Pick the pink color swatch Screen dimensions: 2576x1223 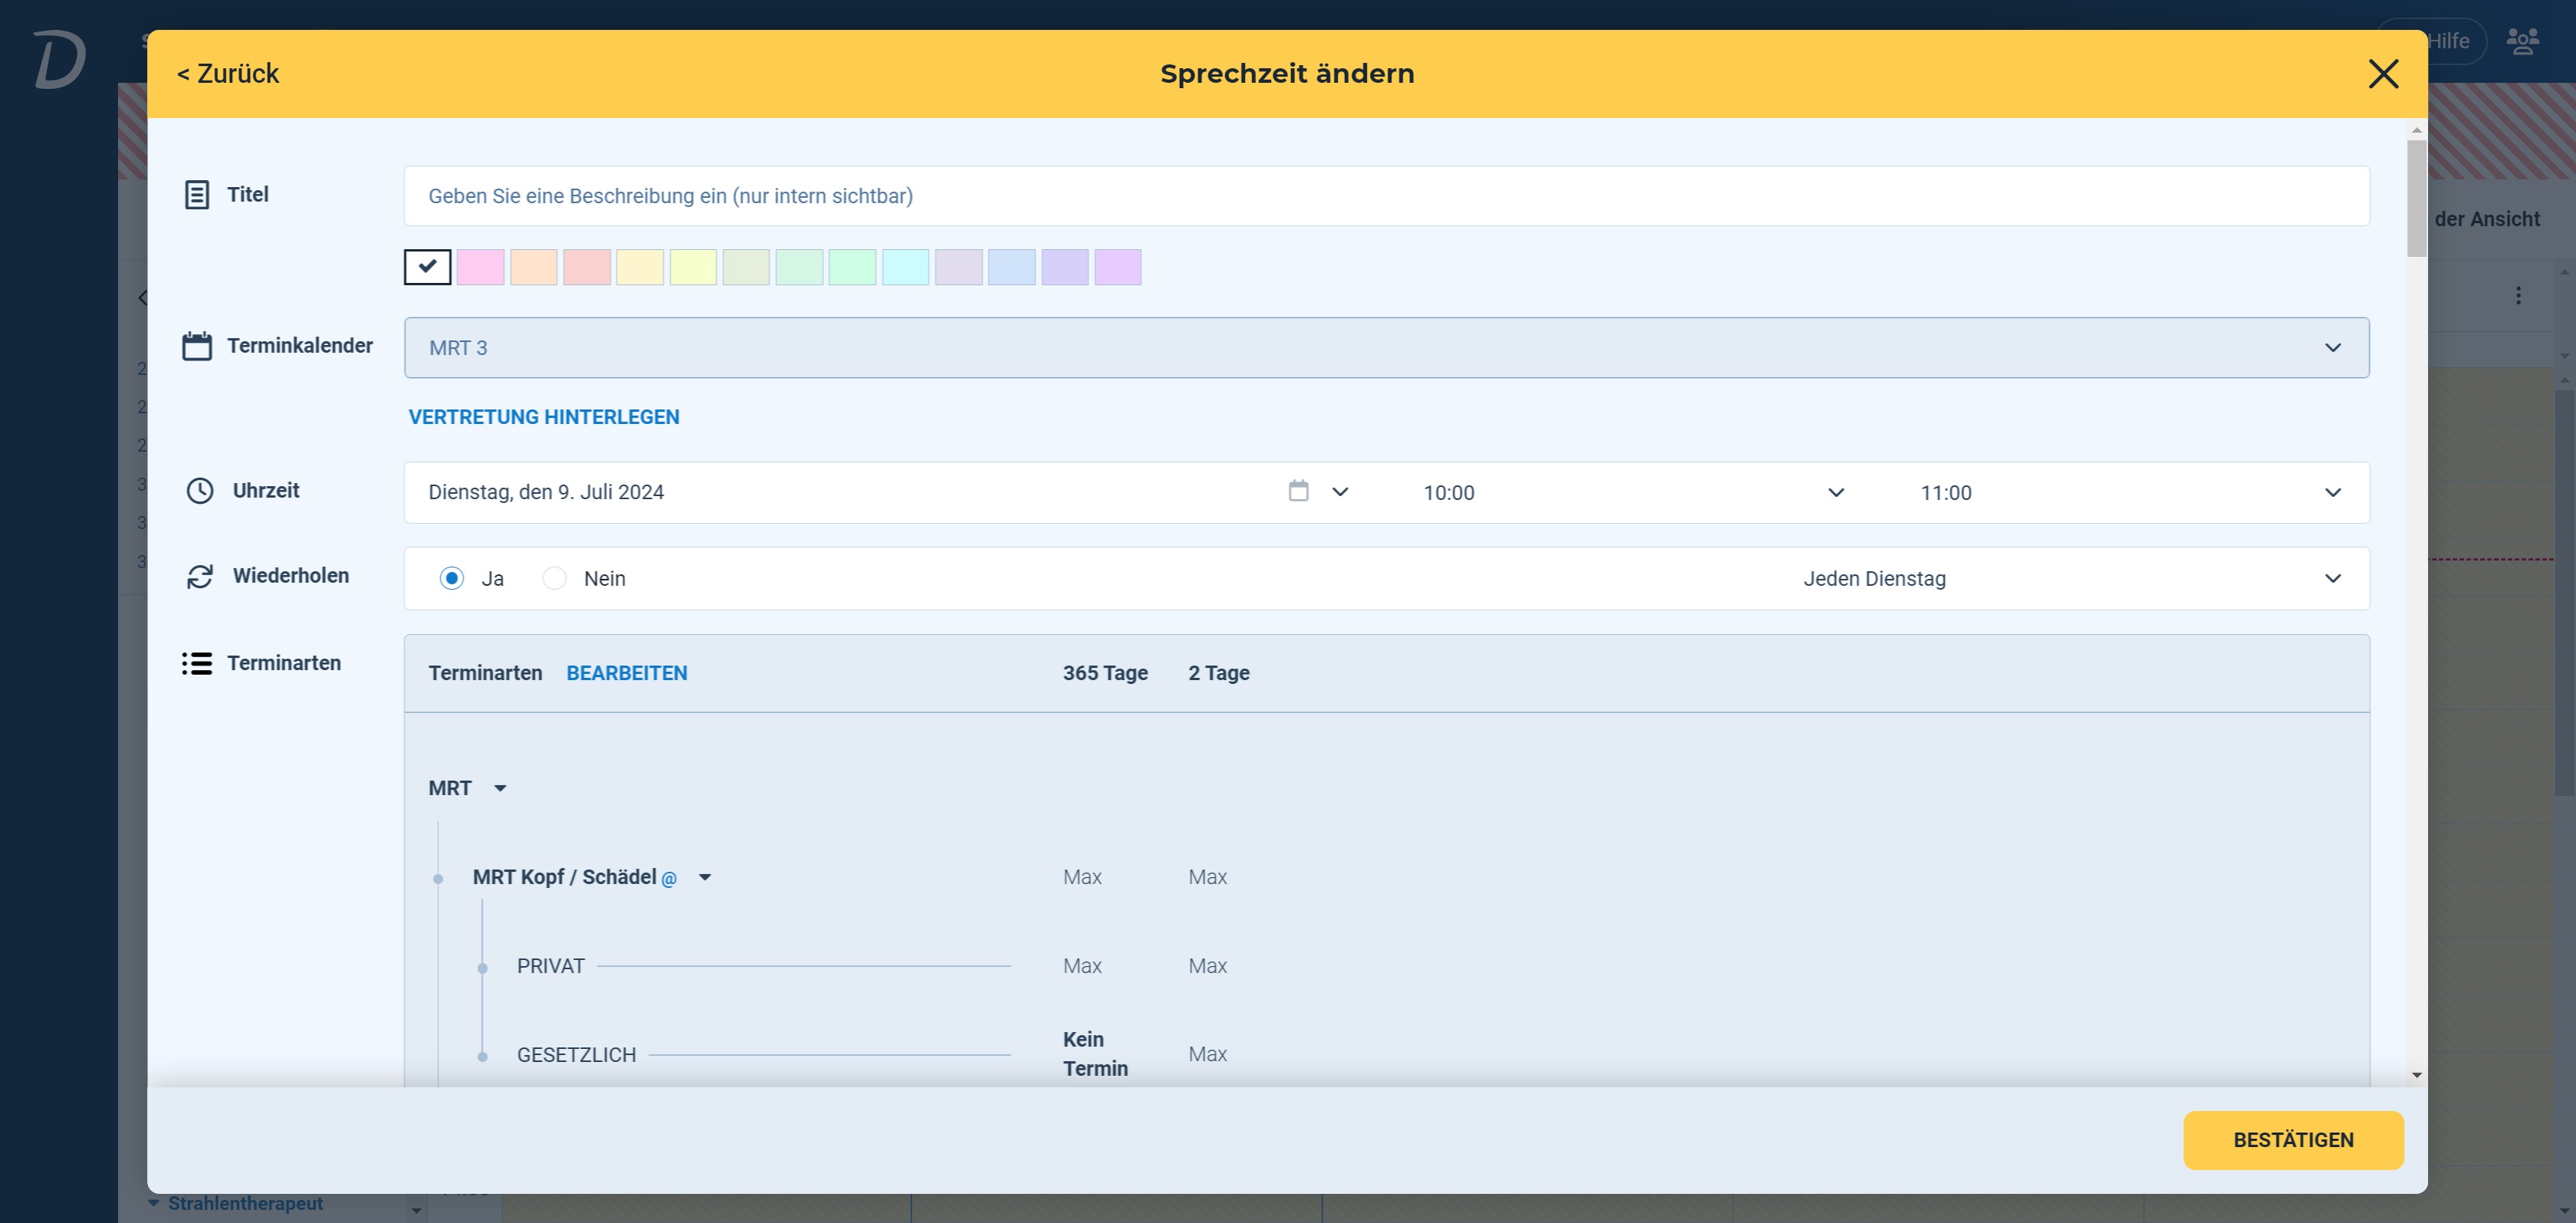coord(481,267)
